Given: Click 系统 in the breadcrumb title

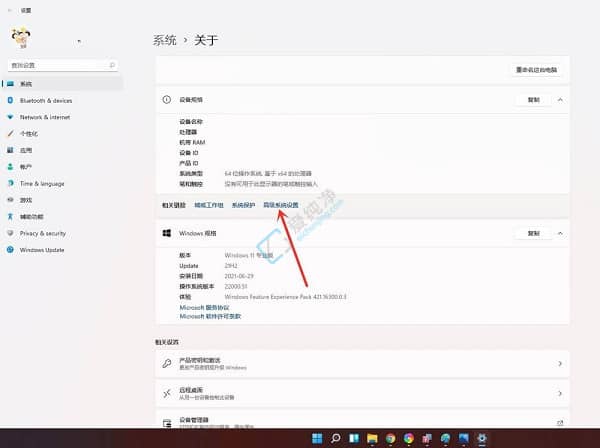Looking at the screenshot, I should (x=165, y=40).
